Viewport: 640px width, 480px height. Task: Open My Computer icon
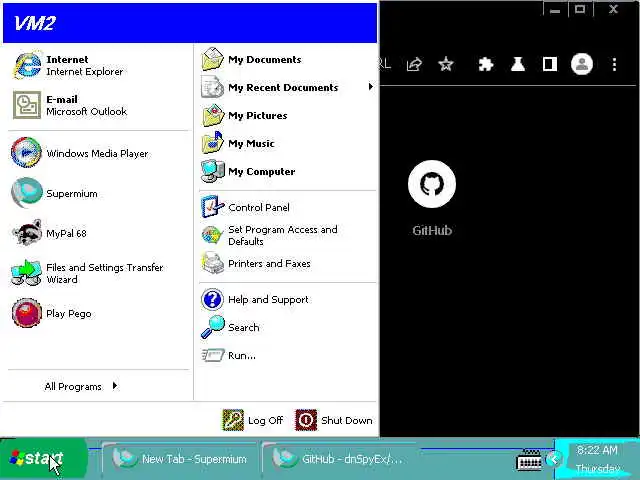[213, 171]
